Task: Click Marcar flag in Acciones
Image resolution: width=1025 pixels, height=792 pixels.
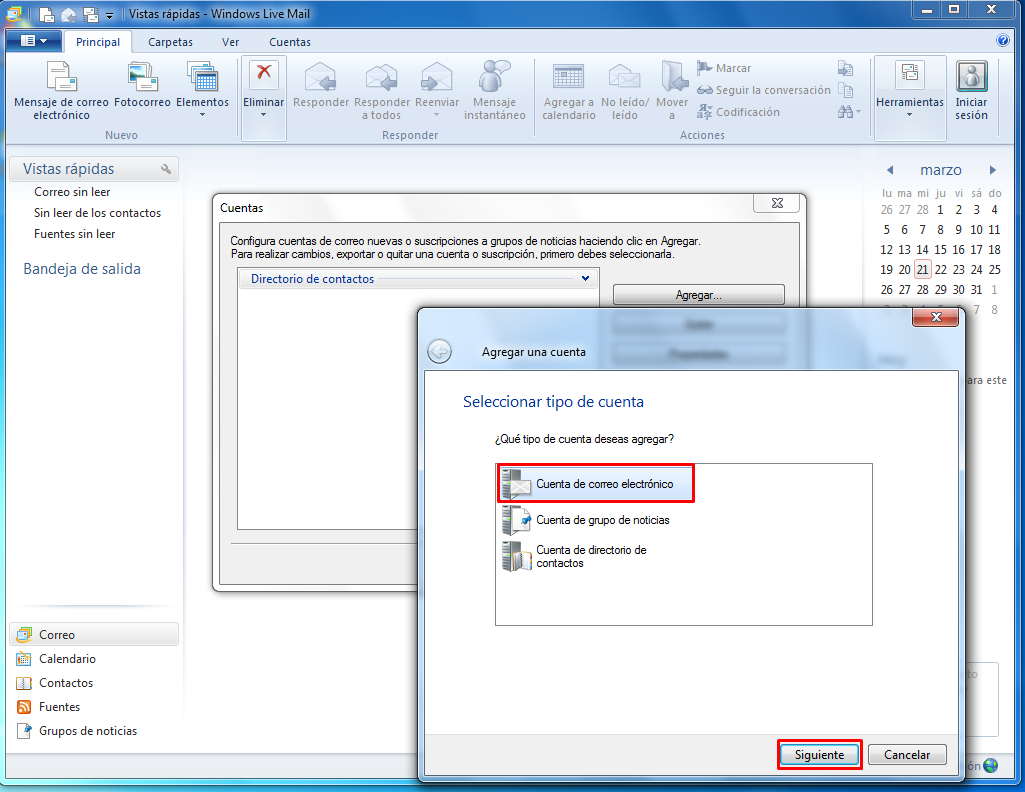Action: 724,68
